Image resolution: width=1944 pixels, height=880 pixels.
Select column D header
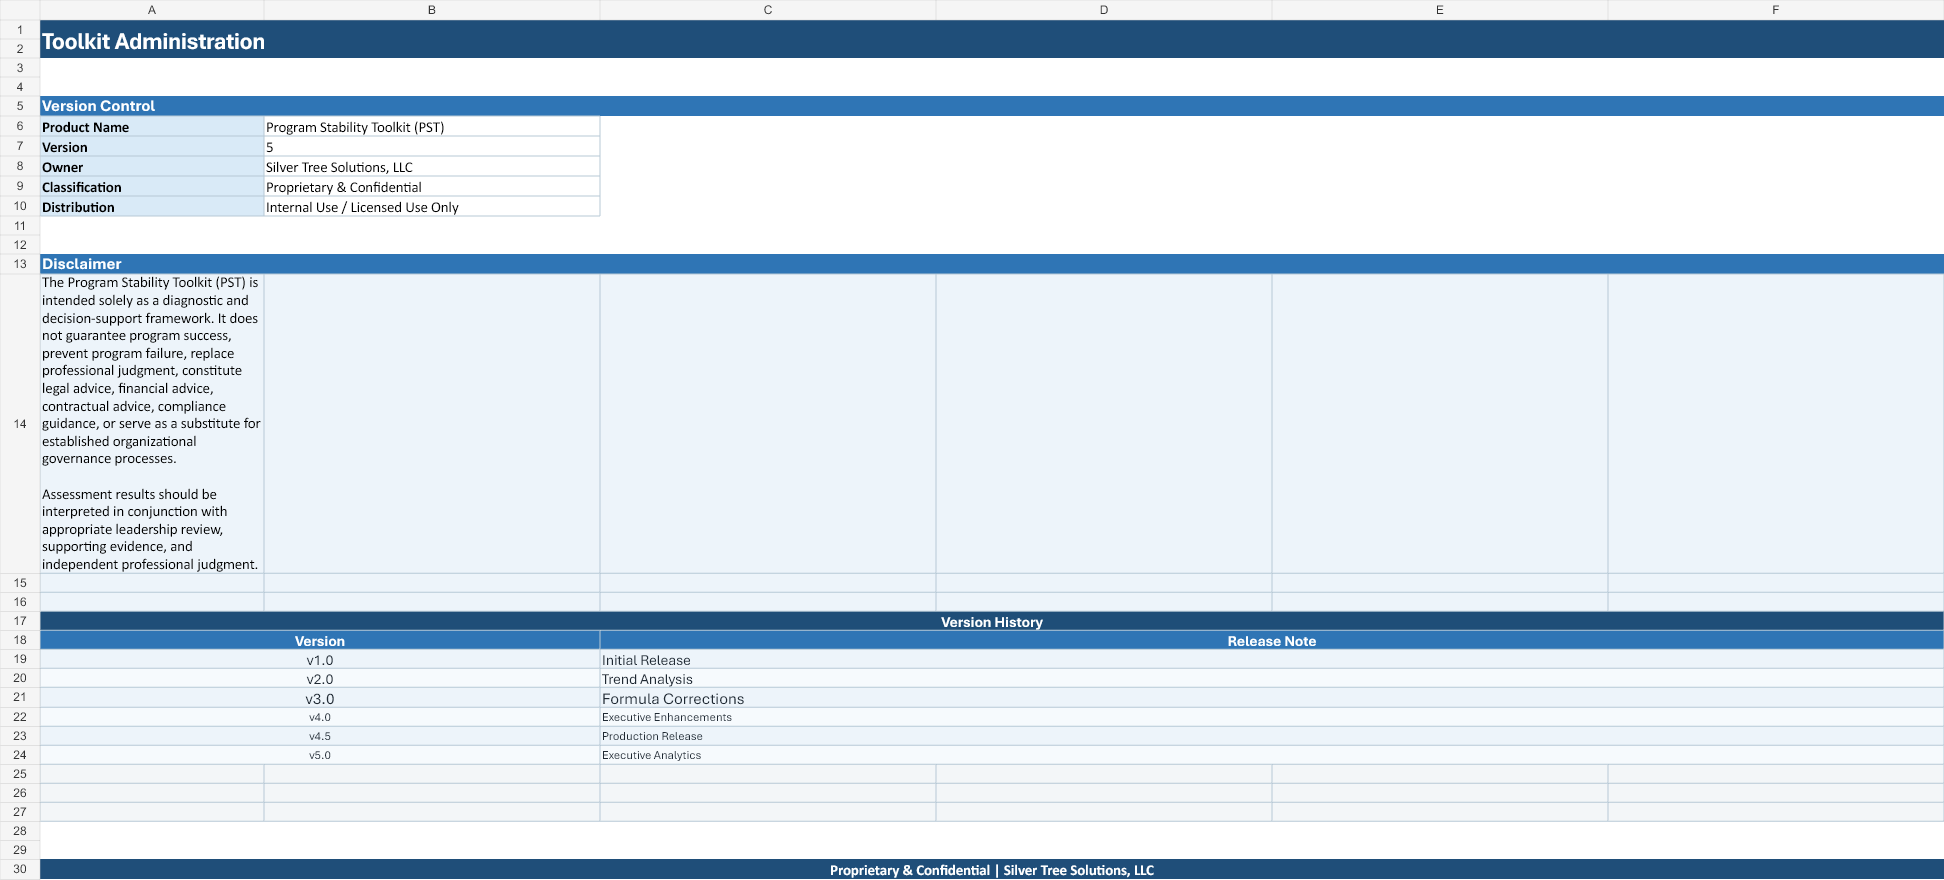(1104, 10)
